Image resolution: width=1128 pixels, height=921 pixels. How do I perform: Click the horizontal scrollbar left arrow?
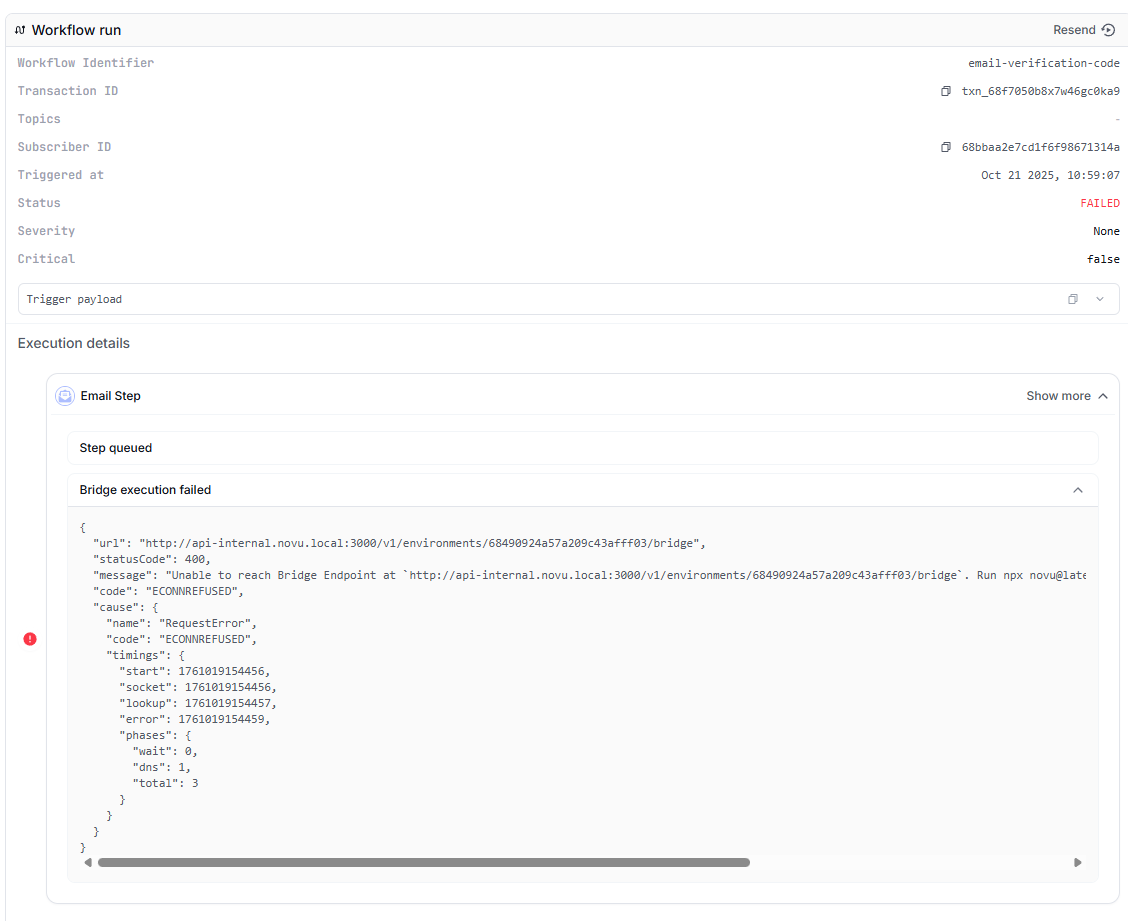tap(88, 863)
